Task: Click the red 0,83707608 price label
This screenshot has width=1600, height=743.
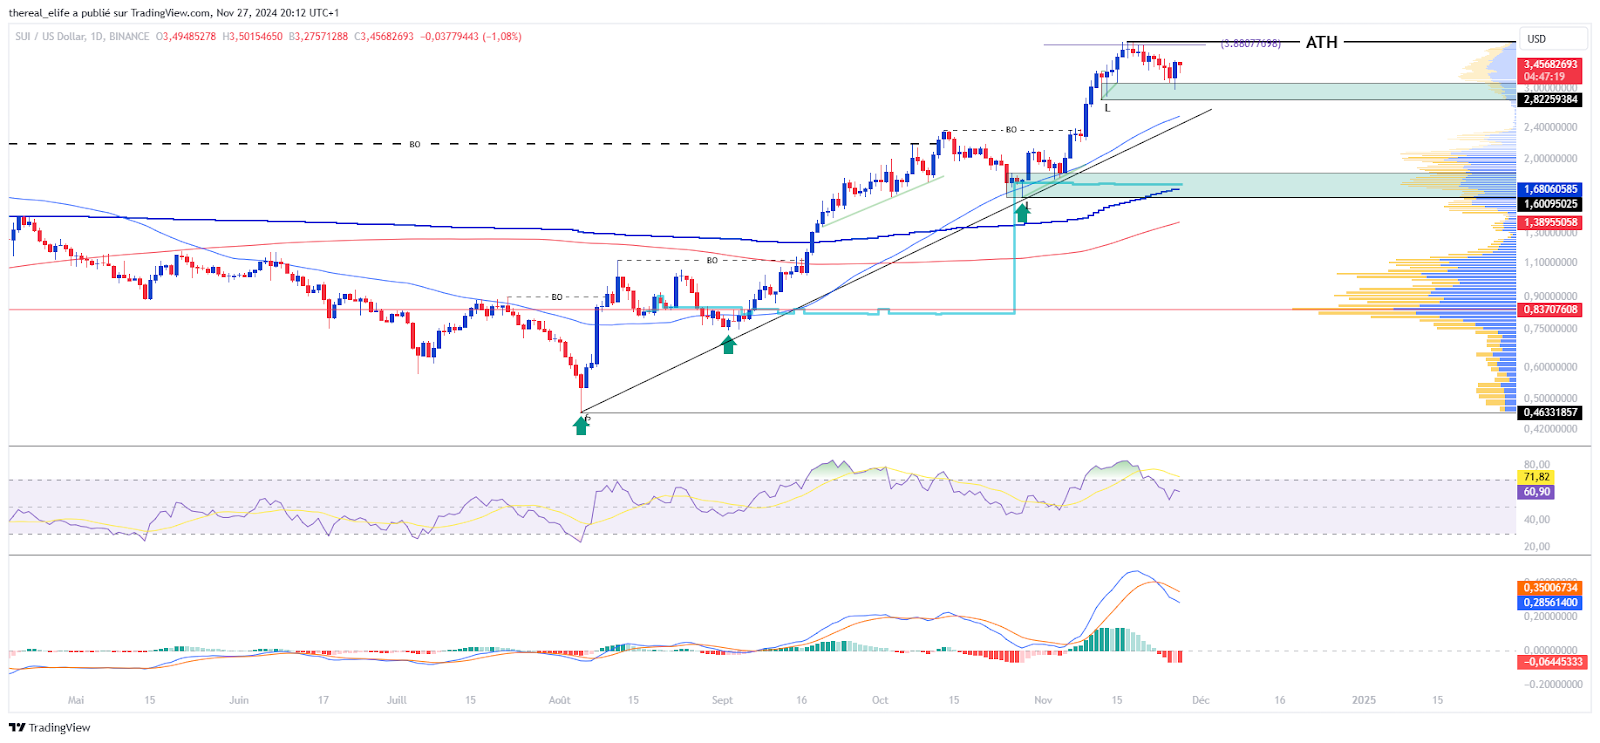Action: (x=1550, y=310)
